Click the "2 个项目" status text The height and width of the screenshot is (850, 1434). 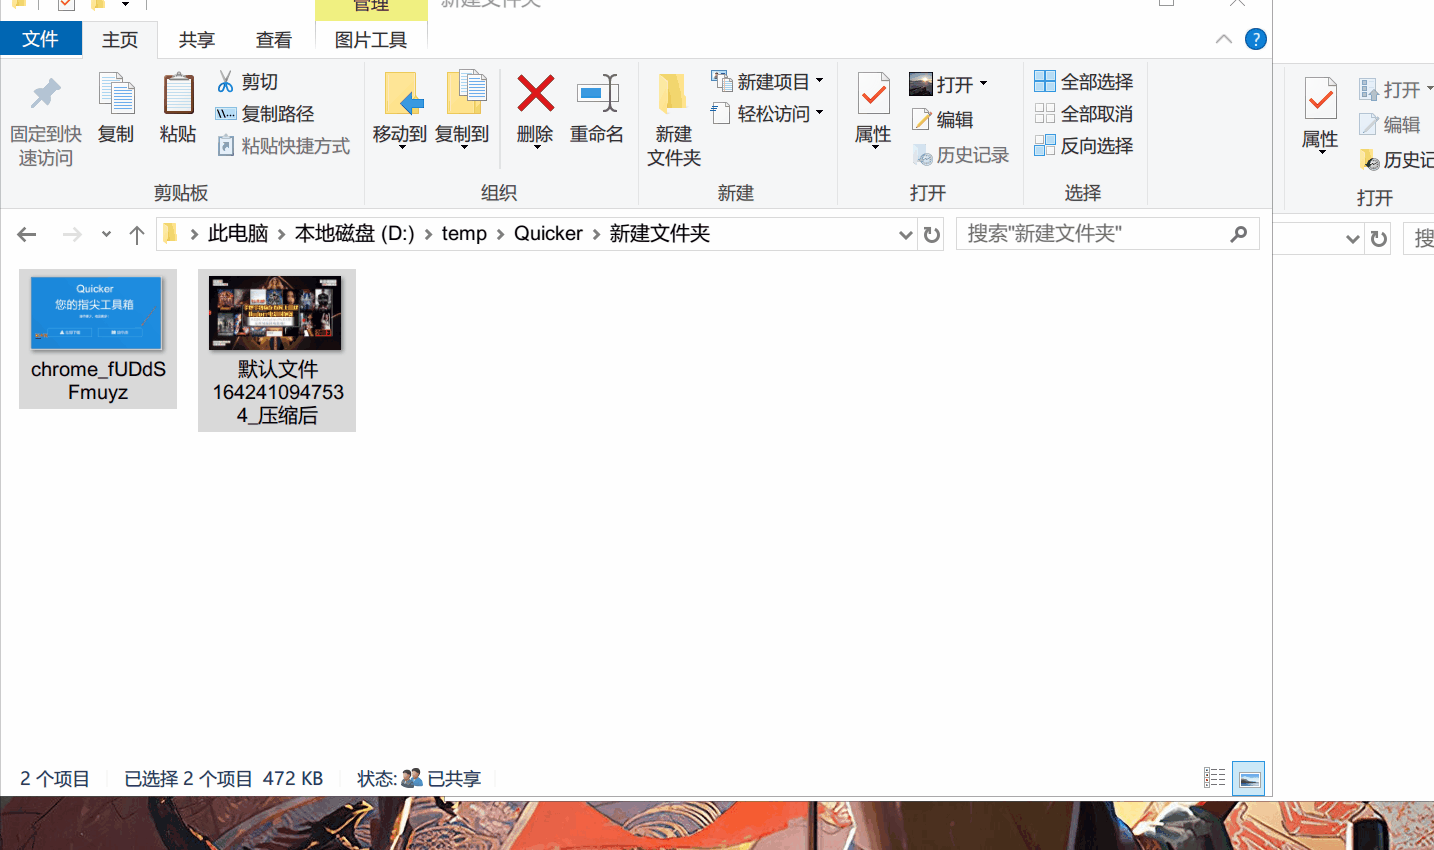coord(55,779)
